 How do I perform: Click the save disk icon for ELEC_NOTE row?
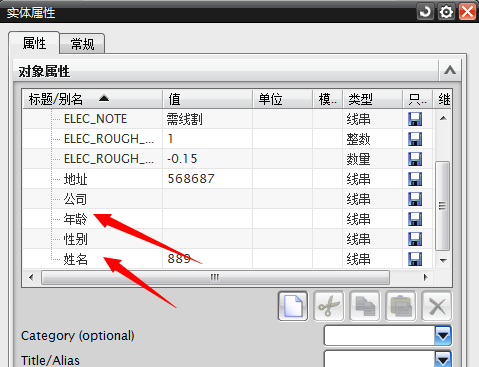tap(415, 119)
